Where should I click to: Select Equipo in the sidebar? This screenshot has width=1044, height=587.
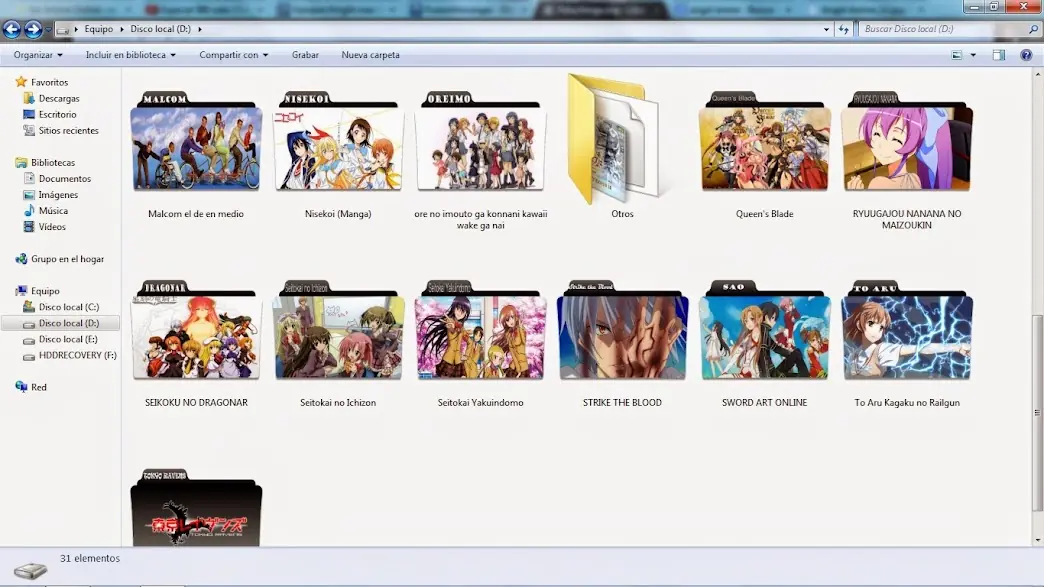pos(45,291)
